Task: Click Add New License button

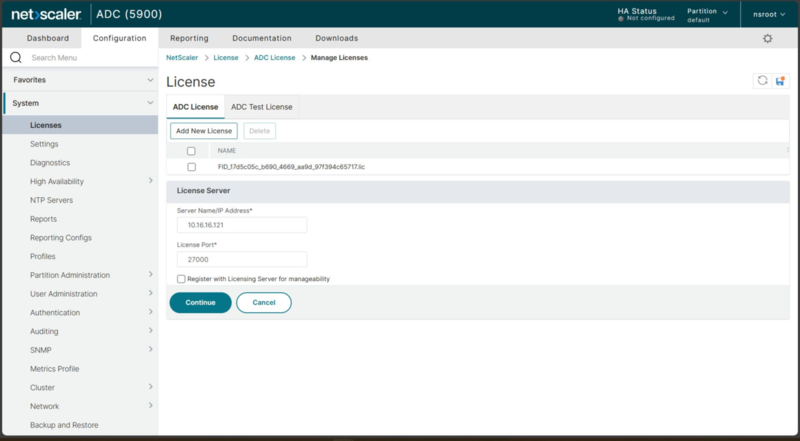Action: coord(204,131)
